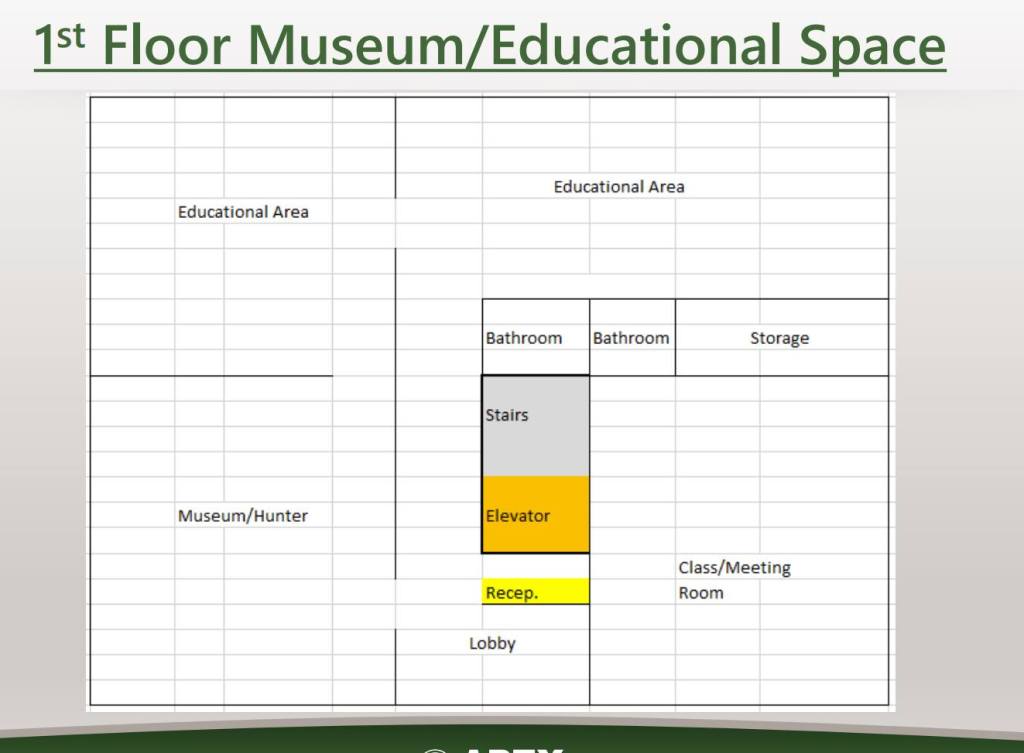The image size is (1024, 753).
Task: Click the Bathroom cell directly above Stairs
Action: click(524, 338)
